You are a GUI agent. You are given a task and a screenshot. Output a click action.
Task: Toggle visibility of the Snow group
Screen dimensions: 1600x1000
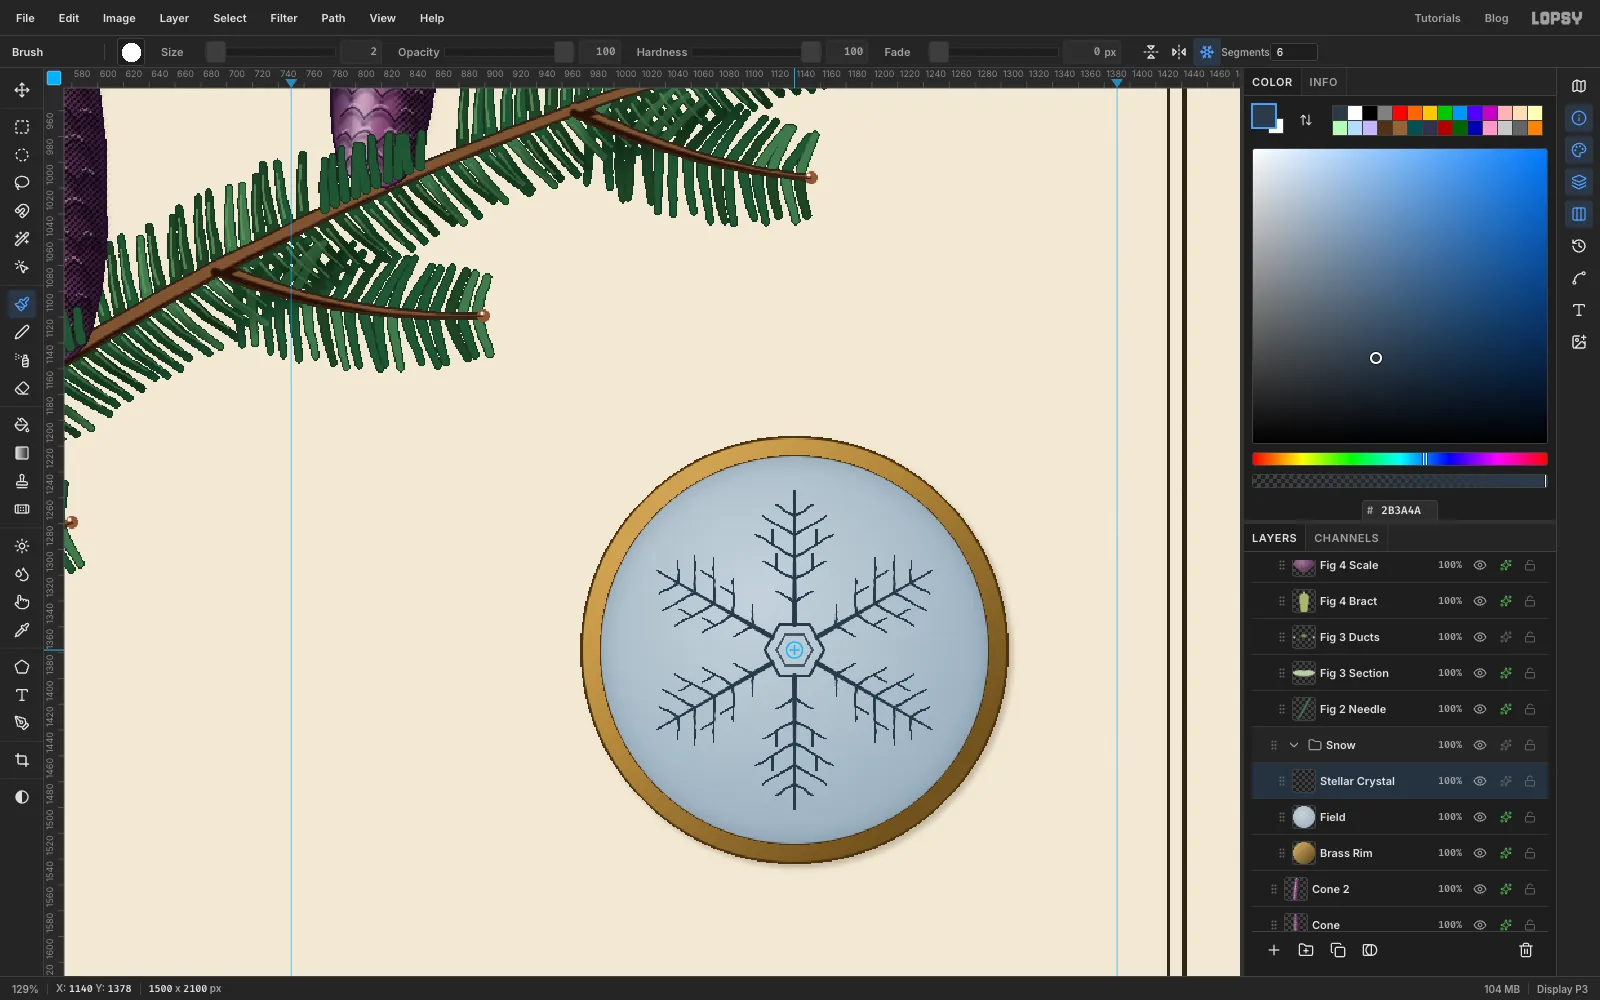click(1480, 745)
